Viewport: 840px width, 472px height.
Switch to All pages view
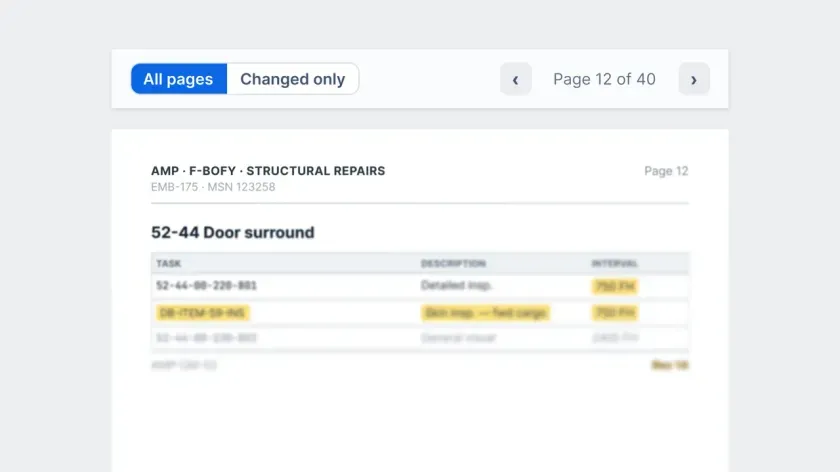[x=179, y=79]
